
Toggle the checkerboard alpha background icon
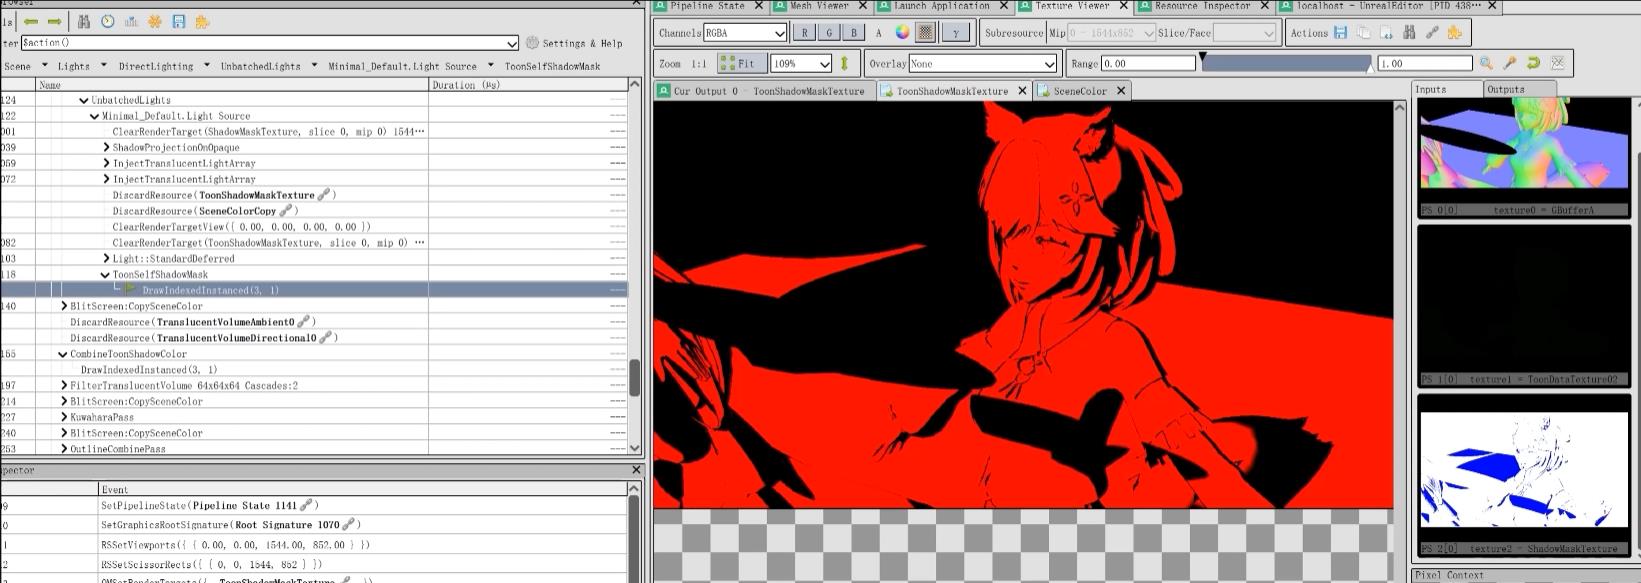[x=926, y=32]
